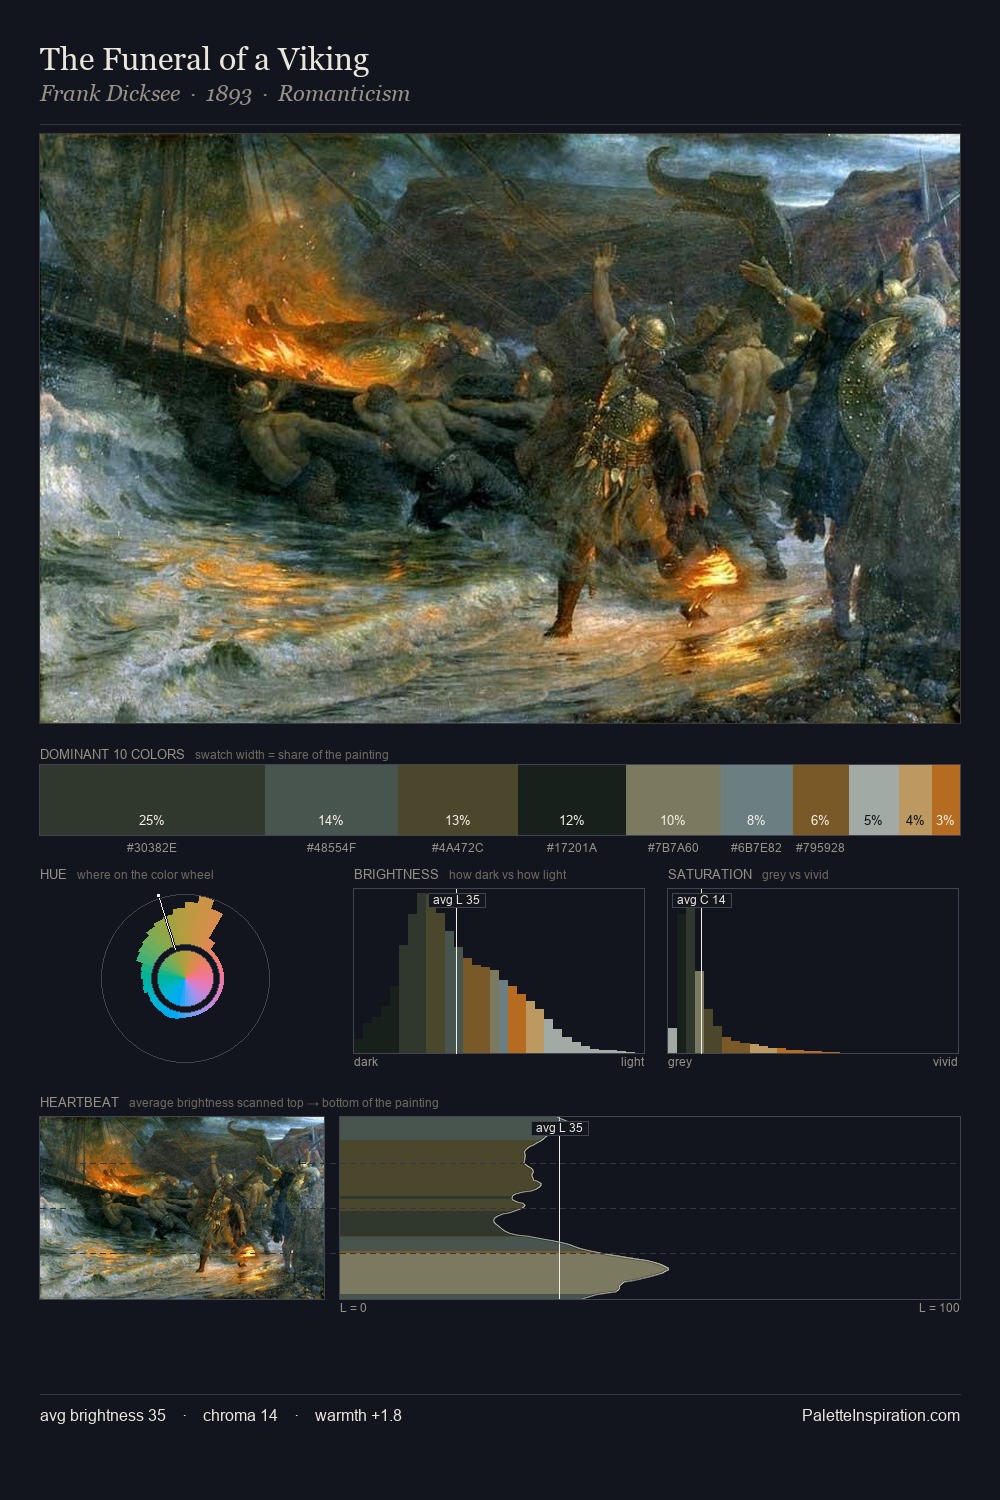Select the 4% tan swatch

pos(915,800)
